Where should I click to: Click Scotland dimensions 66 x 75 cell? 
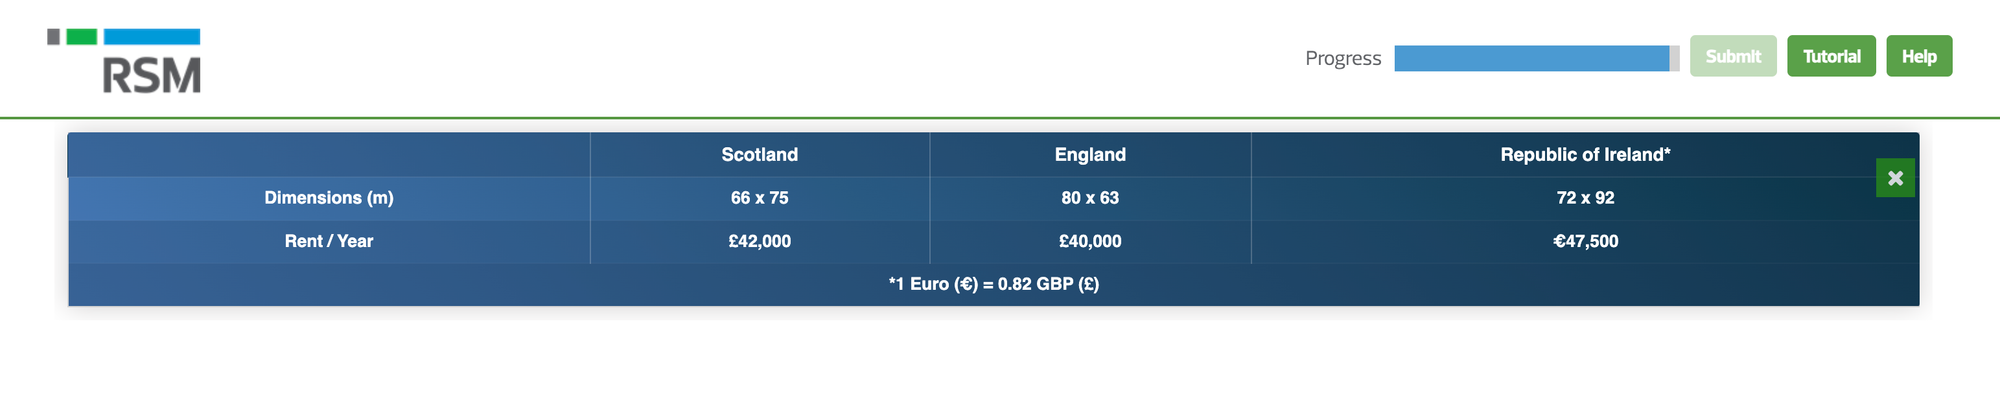pos(760,198)
